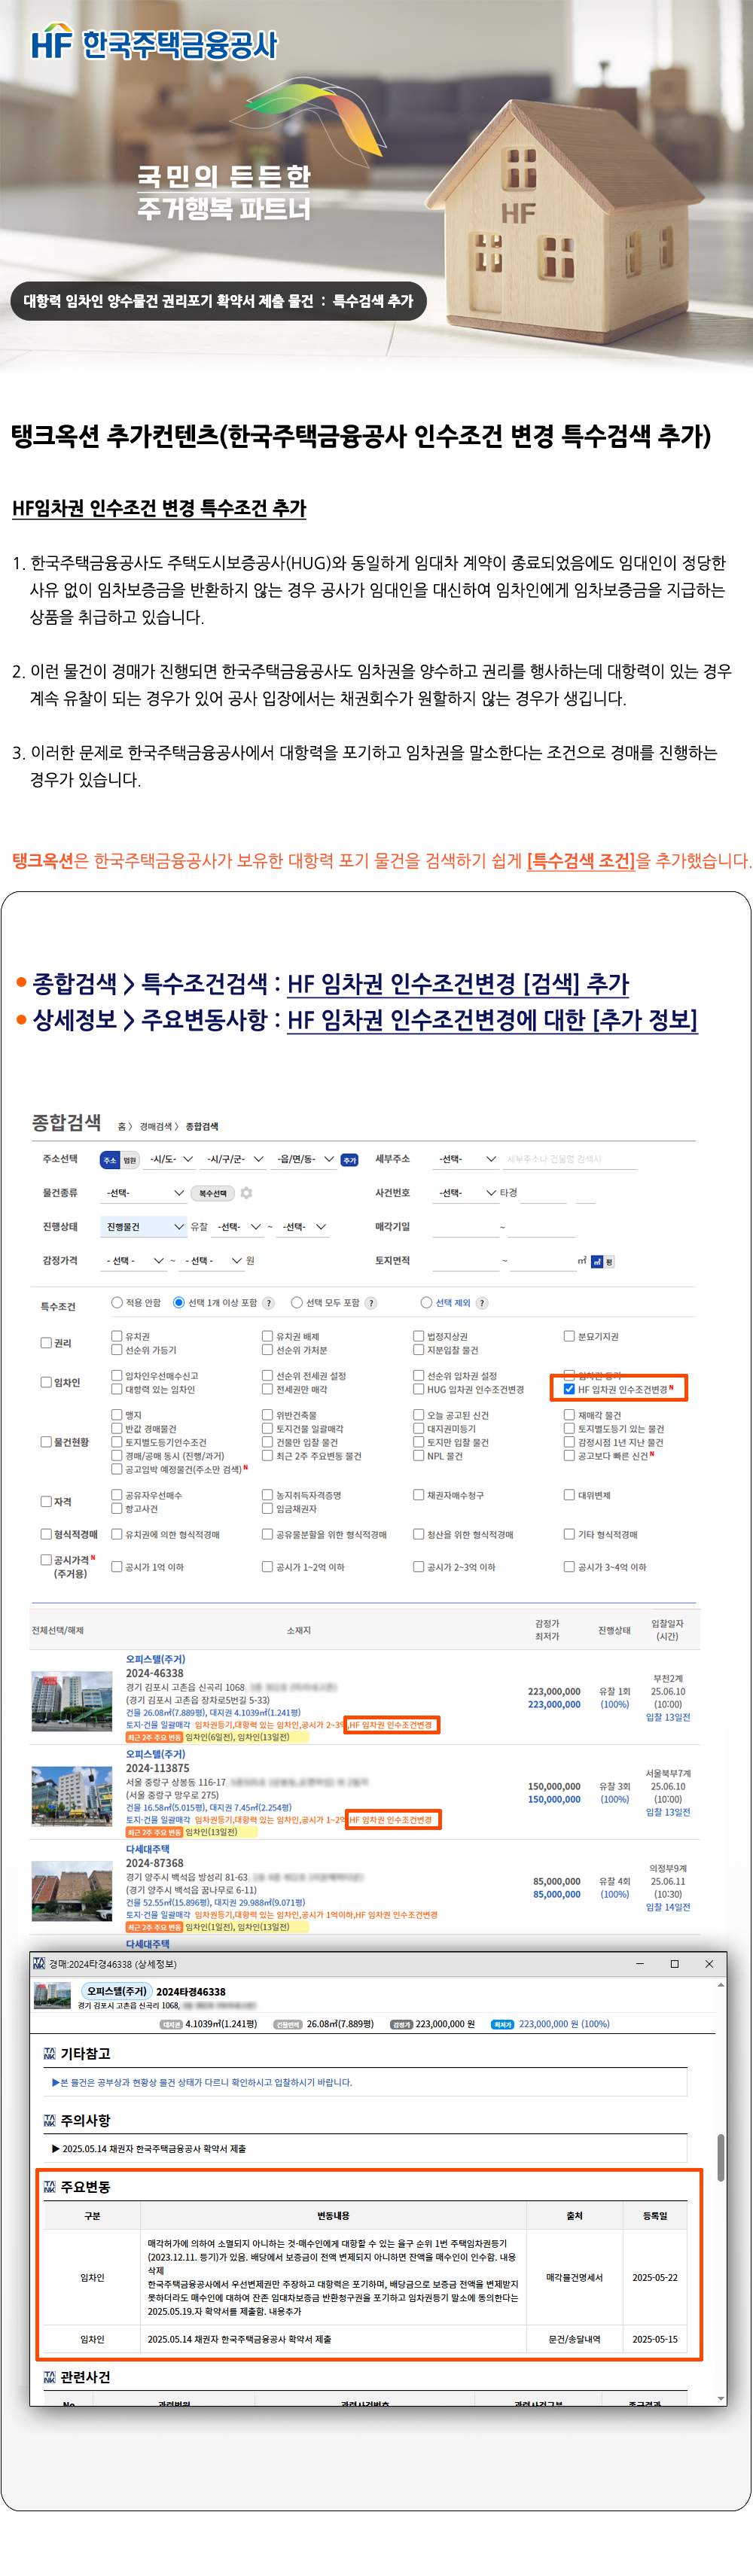This screenshot has width=753, height=2576.
Task: Click the TNK icon beside 주요변동
Action: (49, 2187)
